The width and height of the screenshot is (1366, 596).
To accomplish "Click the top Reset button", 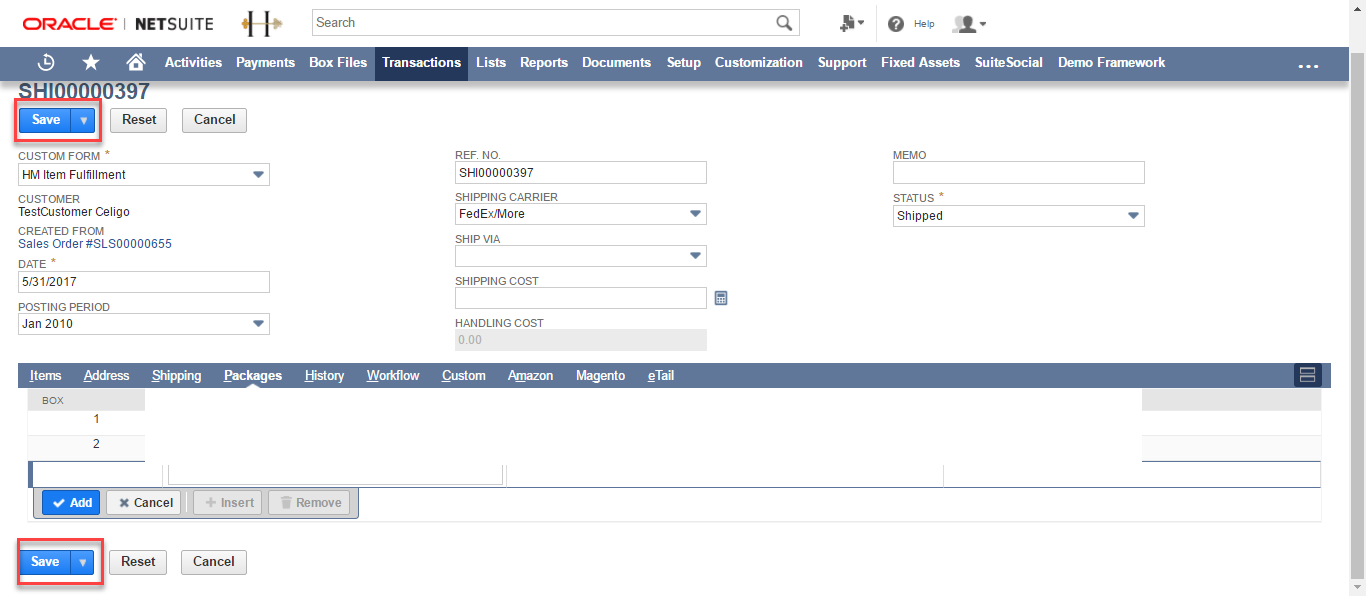I will pos(139,120).
